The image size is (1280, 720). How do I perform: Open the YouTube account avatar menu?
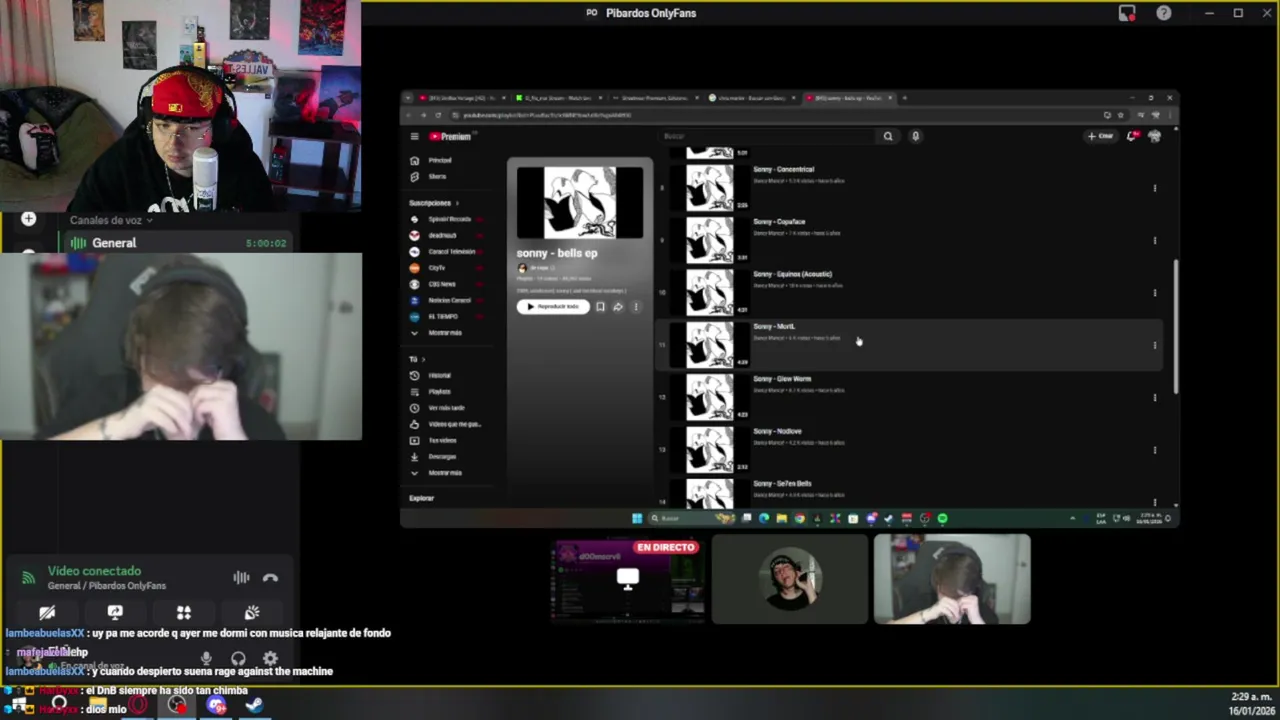[x=1155, y=136]
